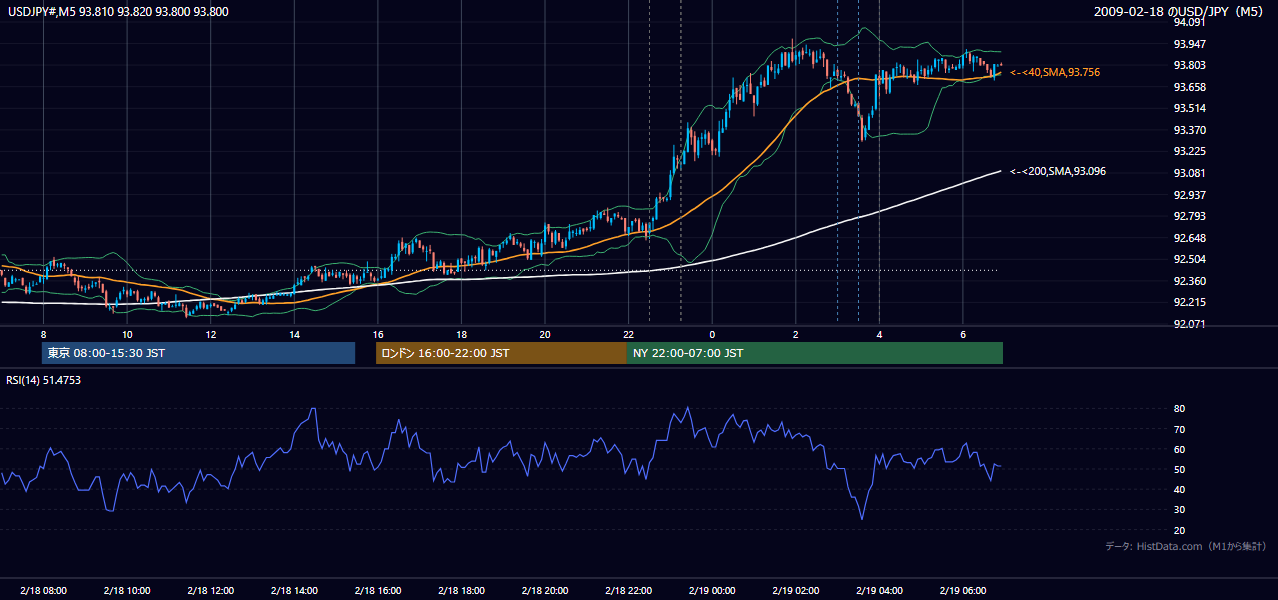
Task: Click the 'データ: HistData.com' source credit
Action: (1186, 546)
